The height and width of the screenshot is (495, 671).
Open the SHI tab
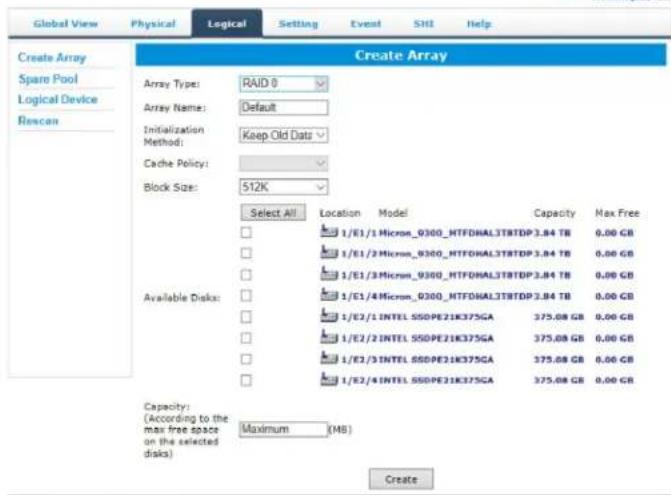click(424, 24)
